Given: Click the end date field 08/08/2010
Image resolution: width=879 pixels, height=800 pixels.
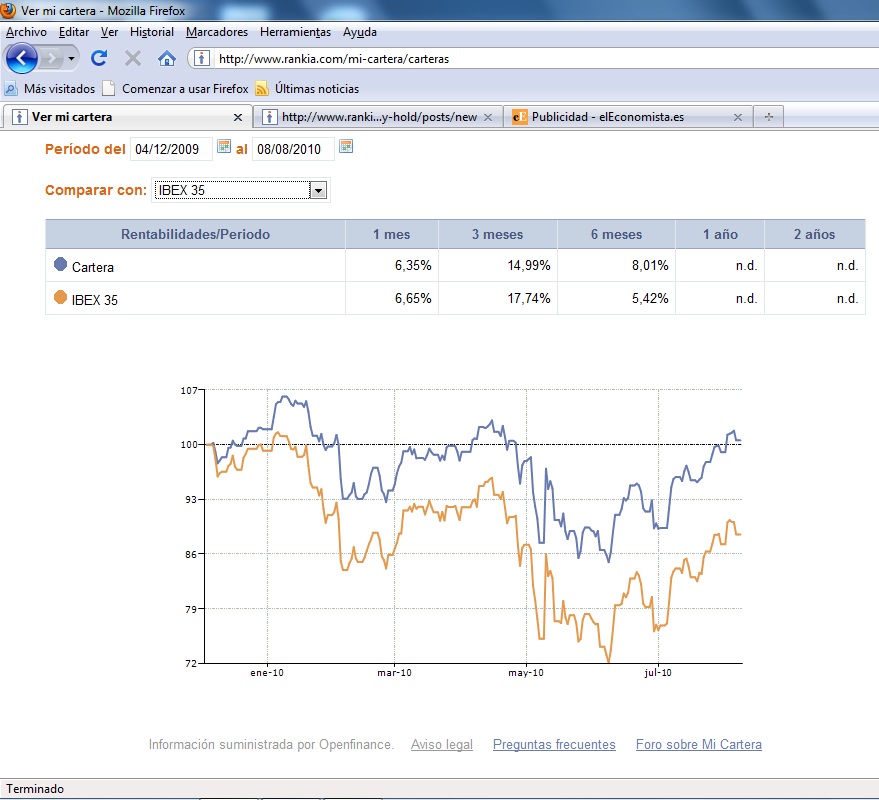Looking at the screenshot, I should point(293,149).
